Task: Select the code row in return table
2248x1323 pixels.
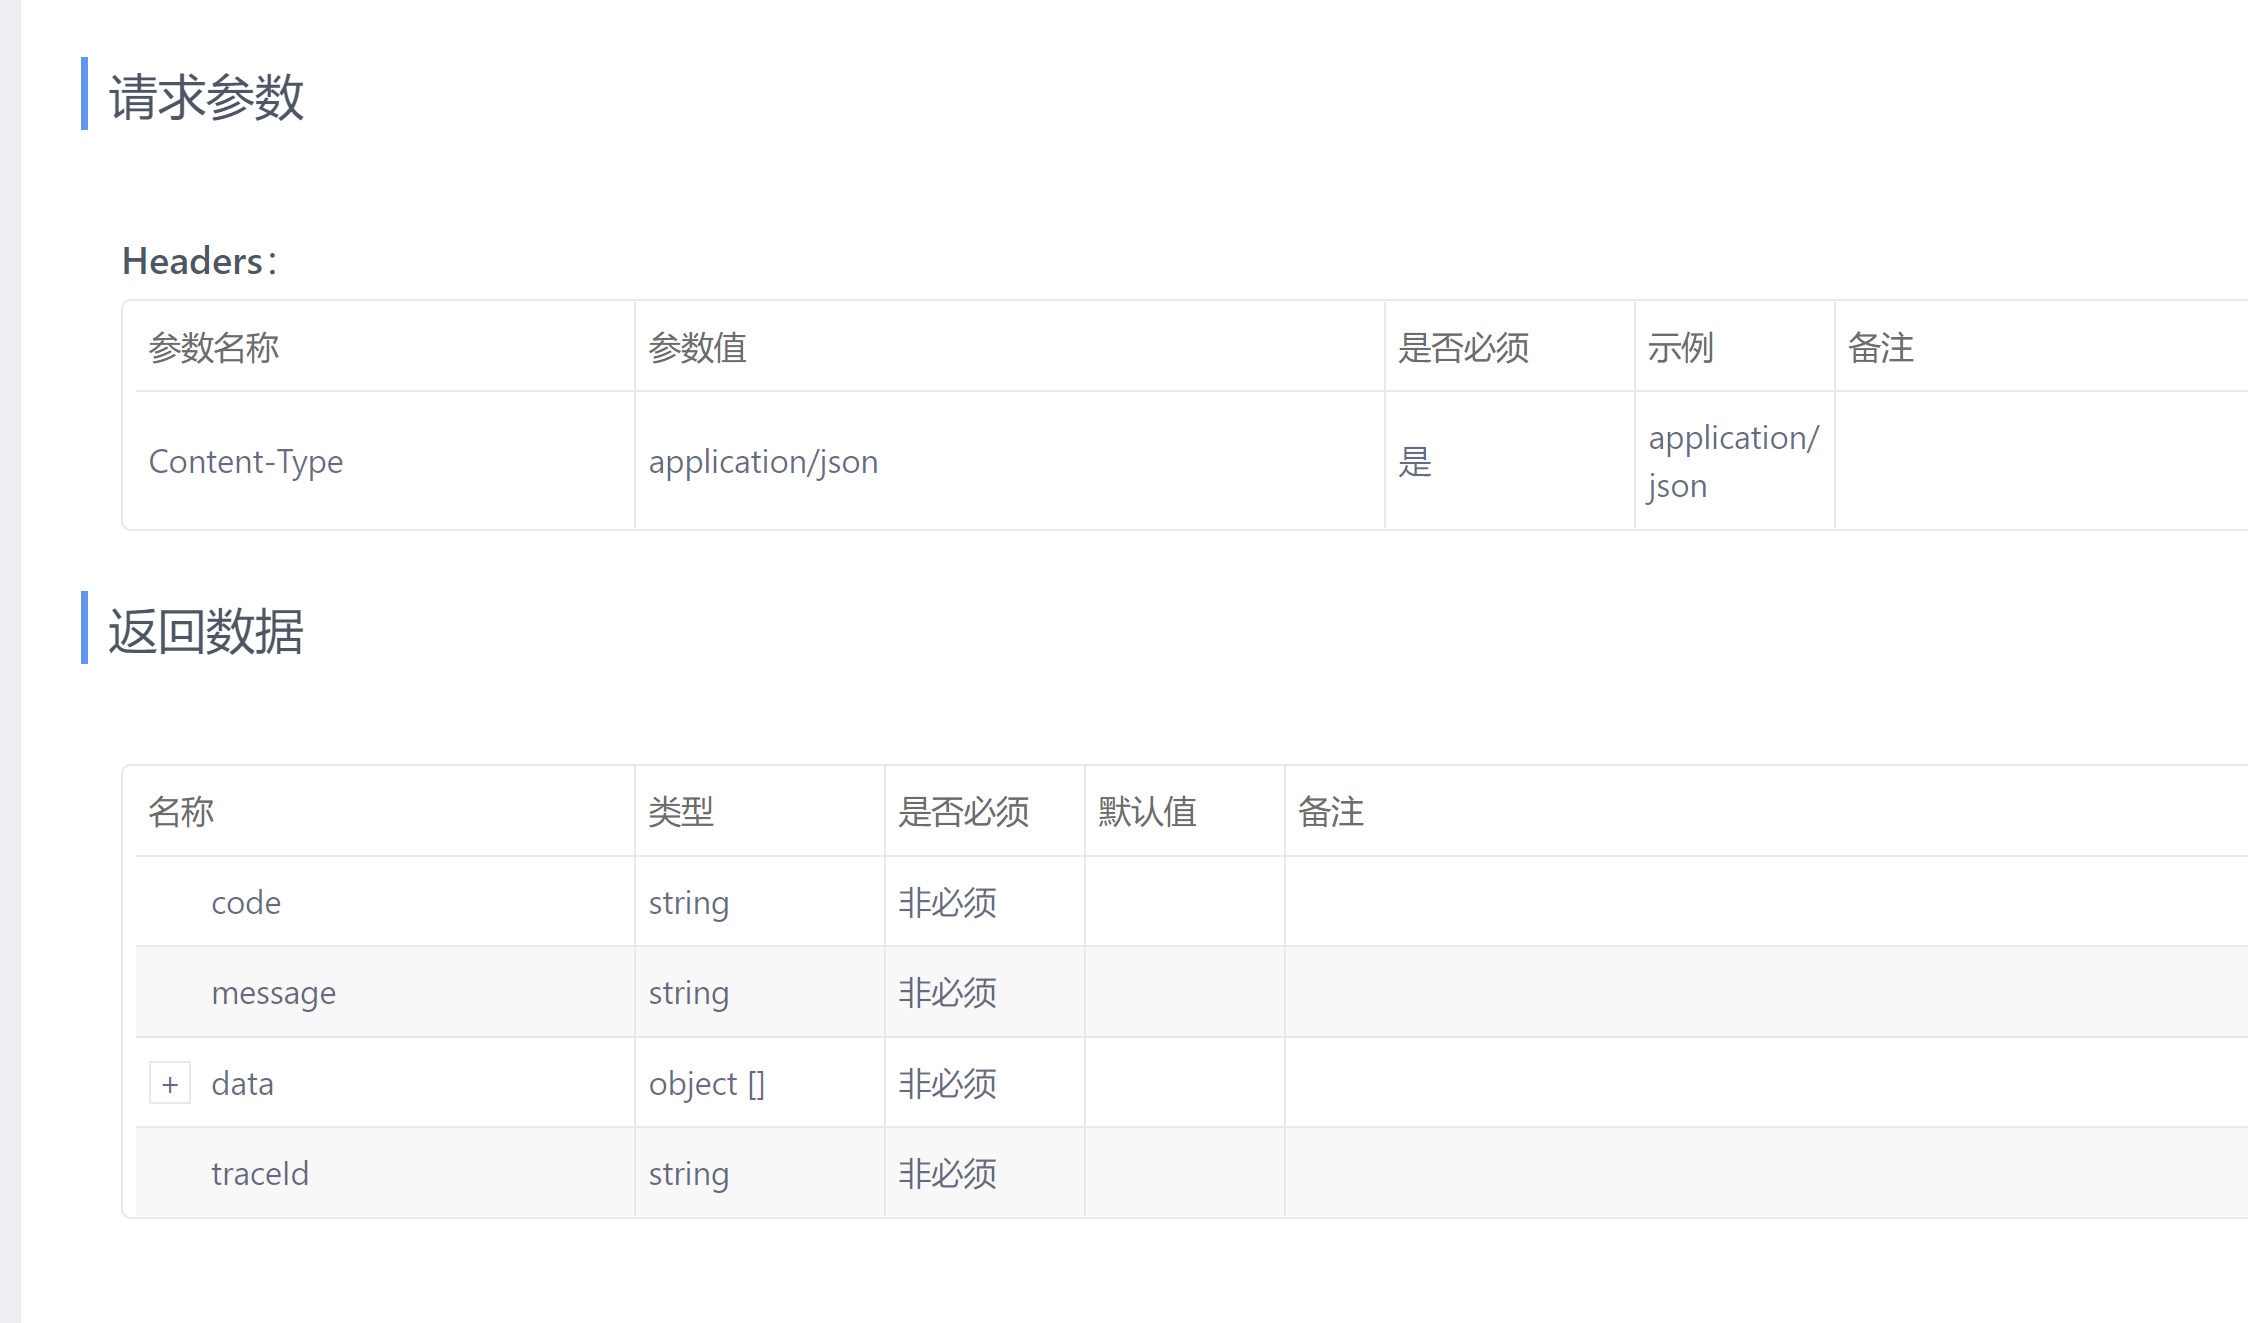Action: pos(246,902)
